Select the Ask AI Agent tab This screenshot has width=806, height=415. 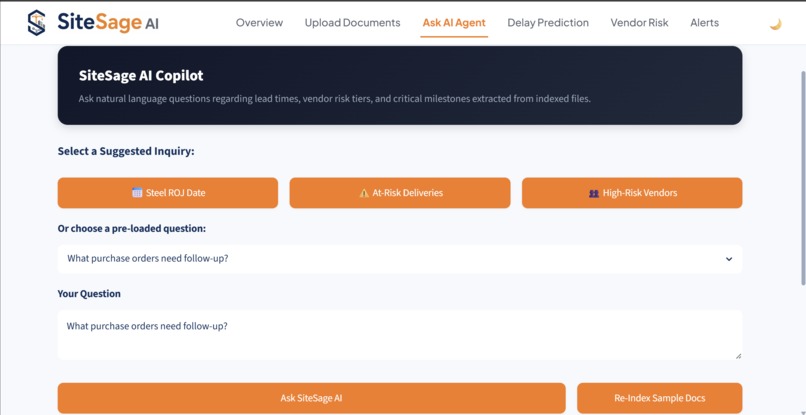454,23
